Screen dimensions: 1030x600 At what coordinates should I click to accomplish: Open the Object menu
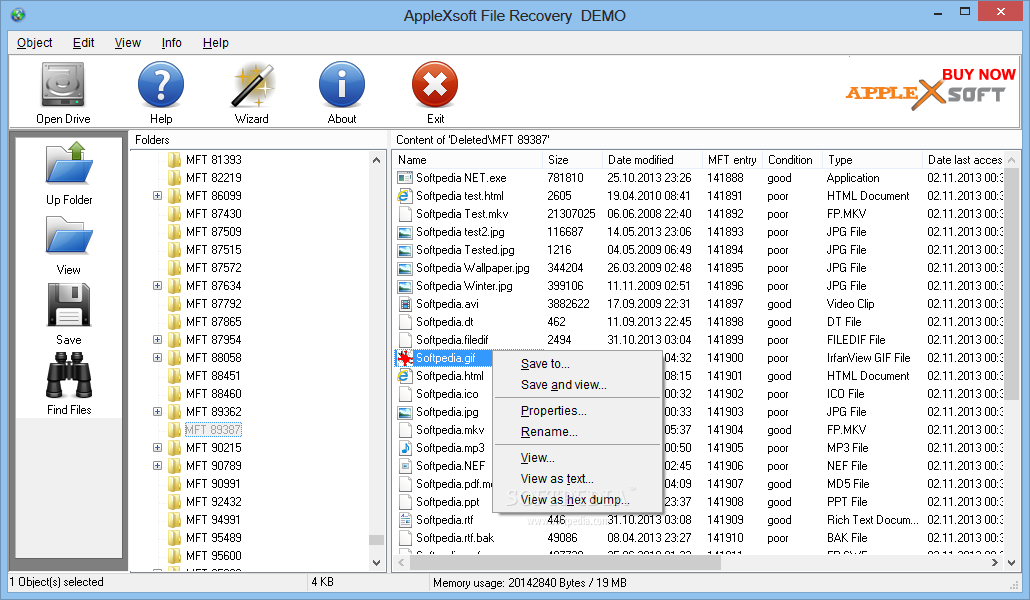coord(35,43)
